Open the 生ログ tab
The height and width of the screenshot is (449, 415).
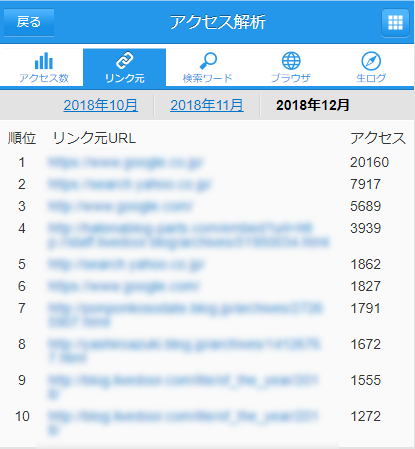click(x=371, y=68)
